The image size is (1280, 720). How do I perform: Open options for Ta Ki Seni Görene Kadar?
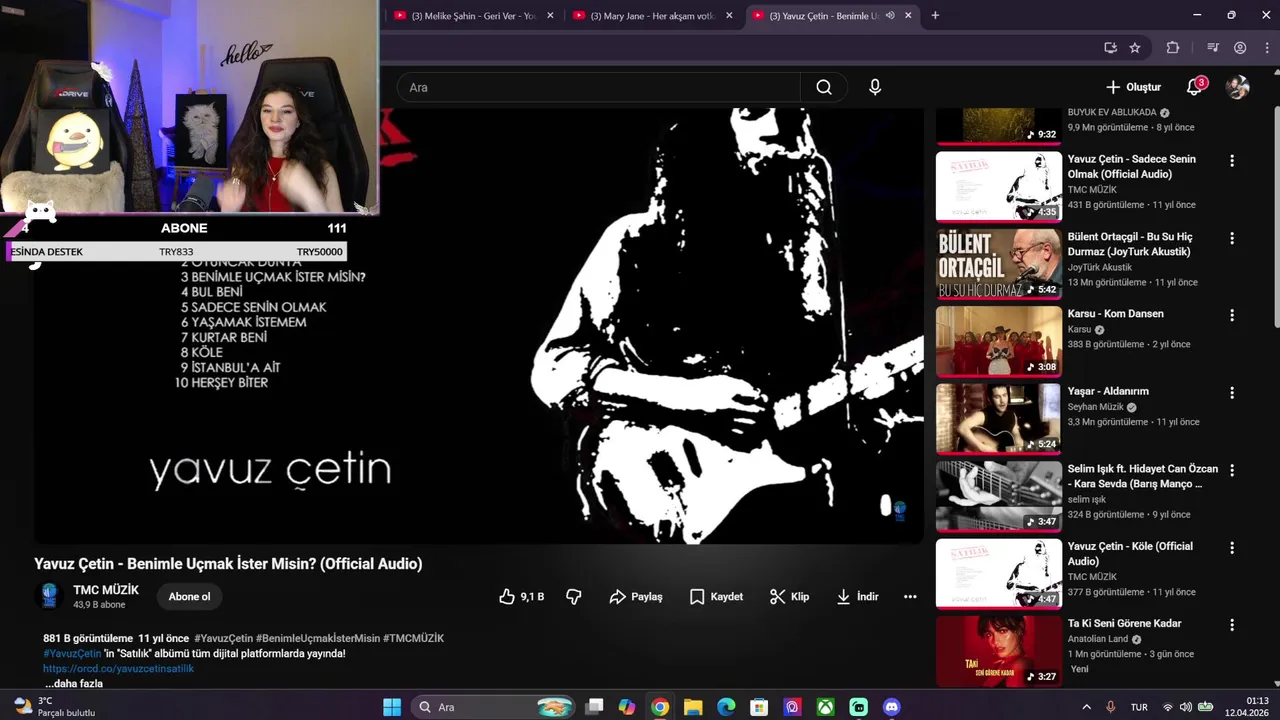(1232, 625)
